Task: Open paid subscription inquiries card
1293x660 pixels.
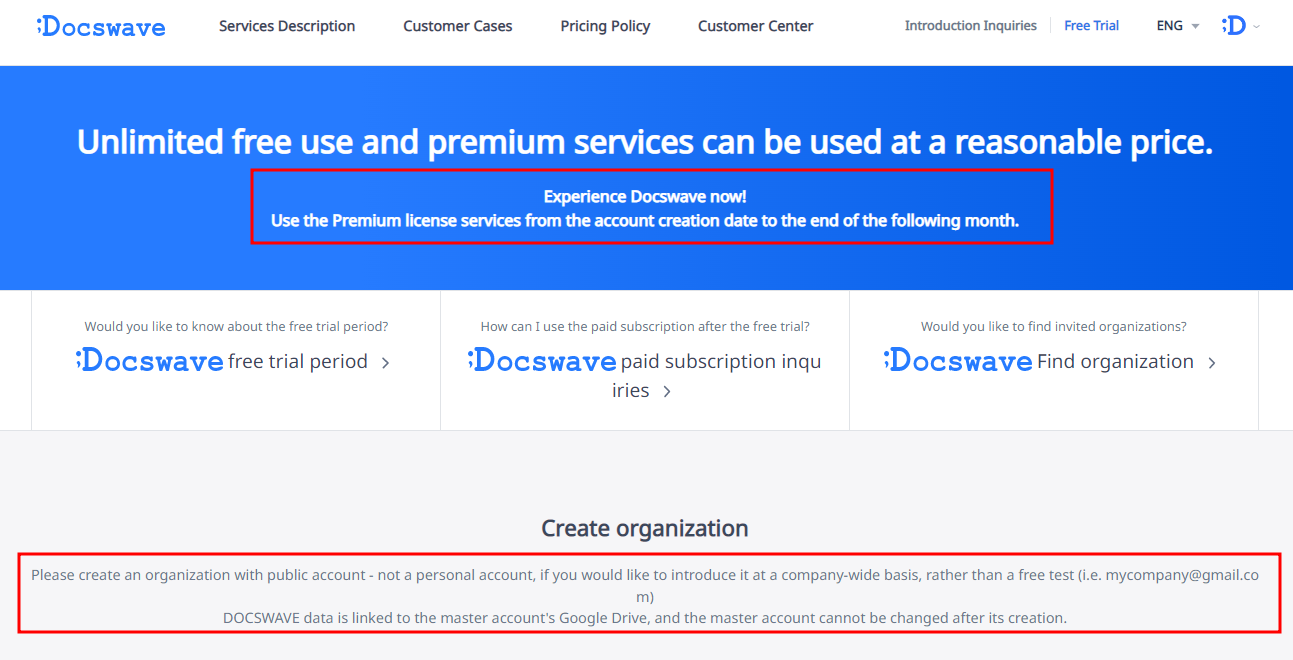Action: tap(644, 361)
